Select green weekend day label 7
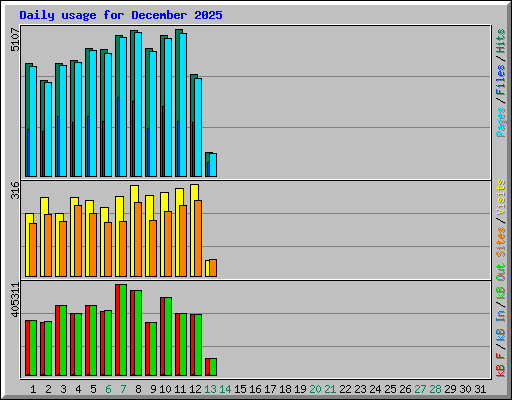Screen dimensions: 512x400 tap(123, 389)
